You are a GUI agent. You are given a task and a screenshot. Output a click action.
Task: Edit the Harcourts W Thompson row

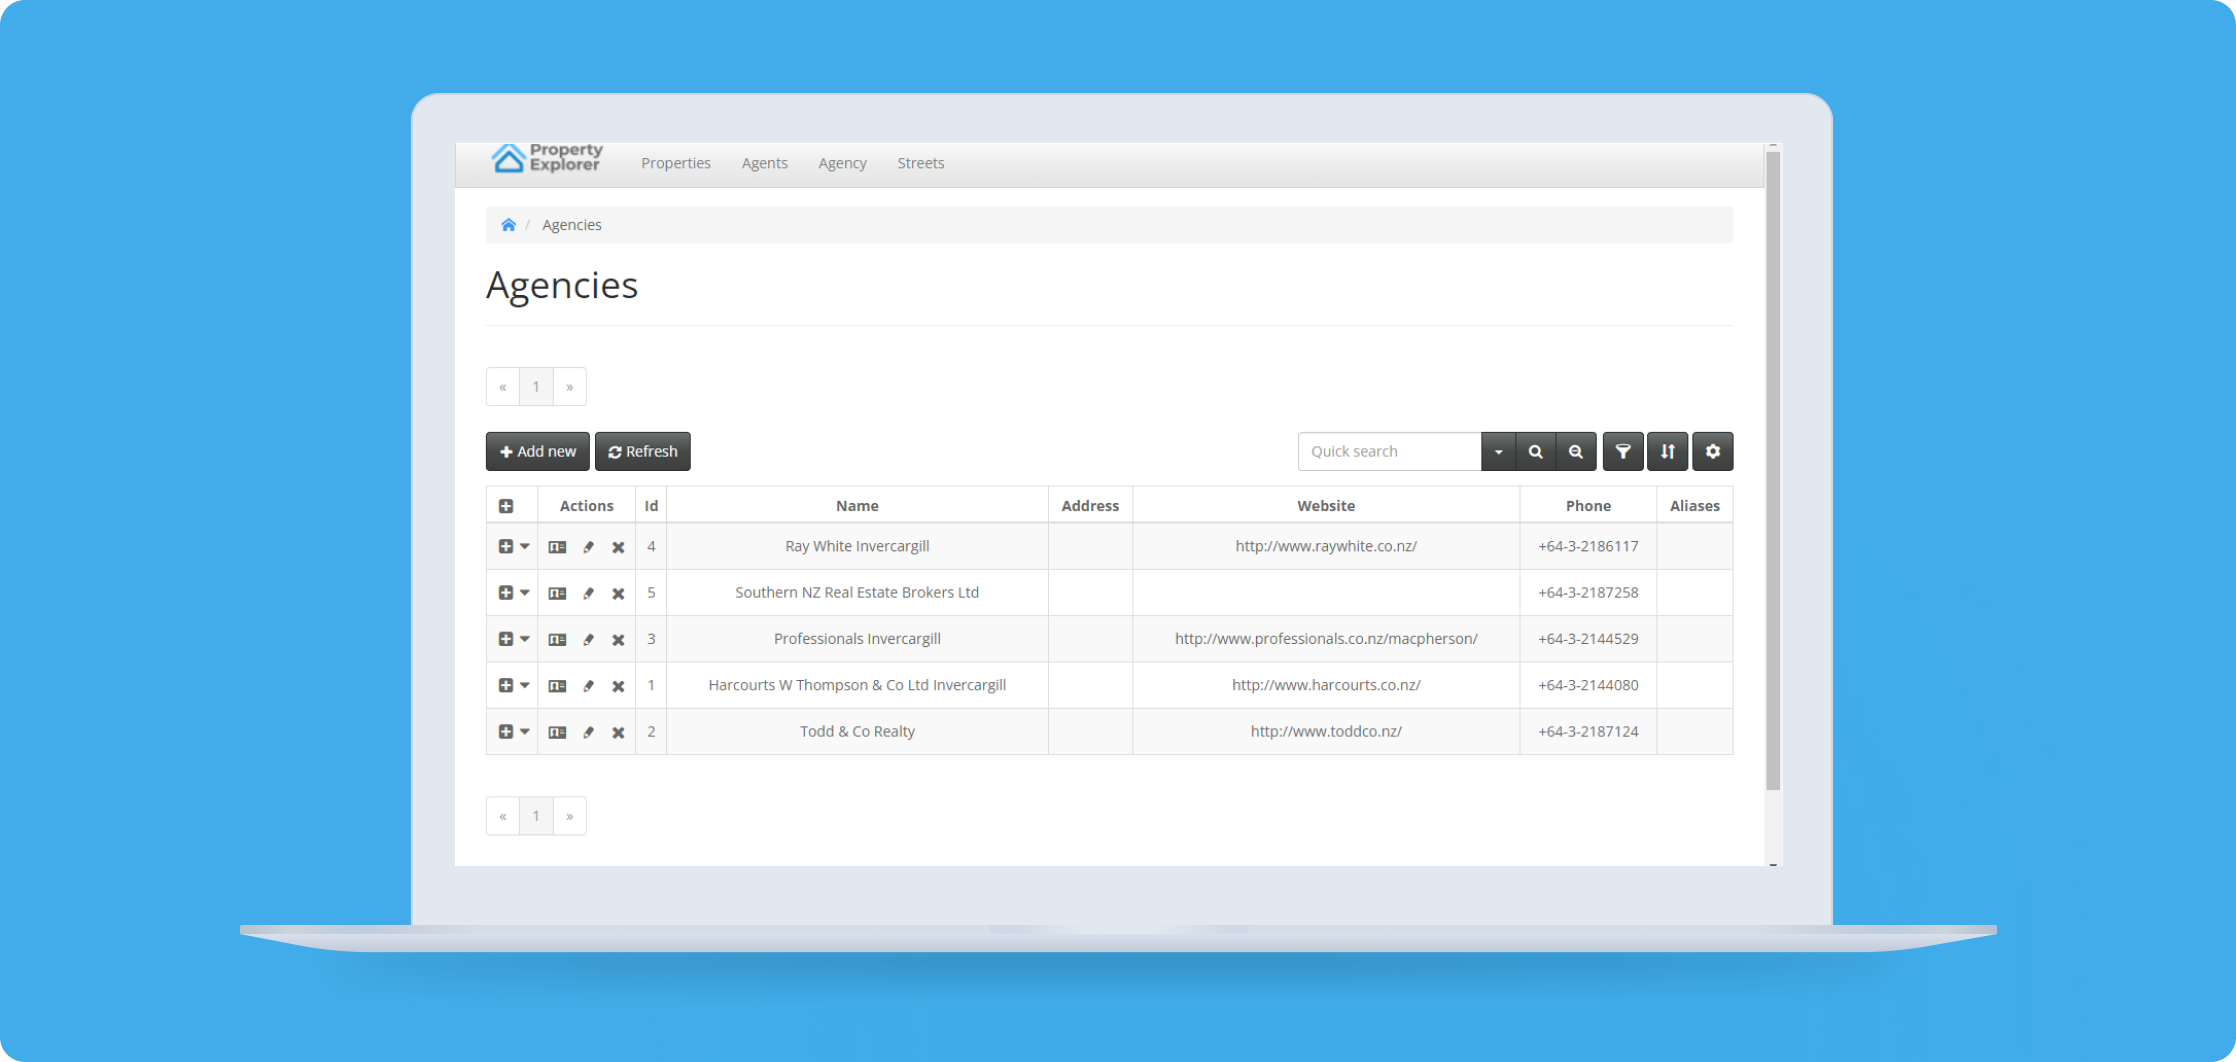589,686
